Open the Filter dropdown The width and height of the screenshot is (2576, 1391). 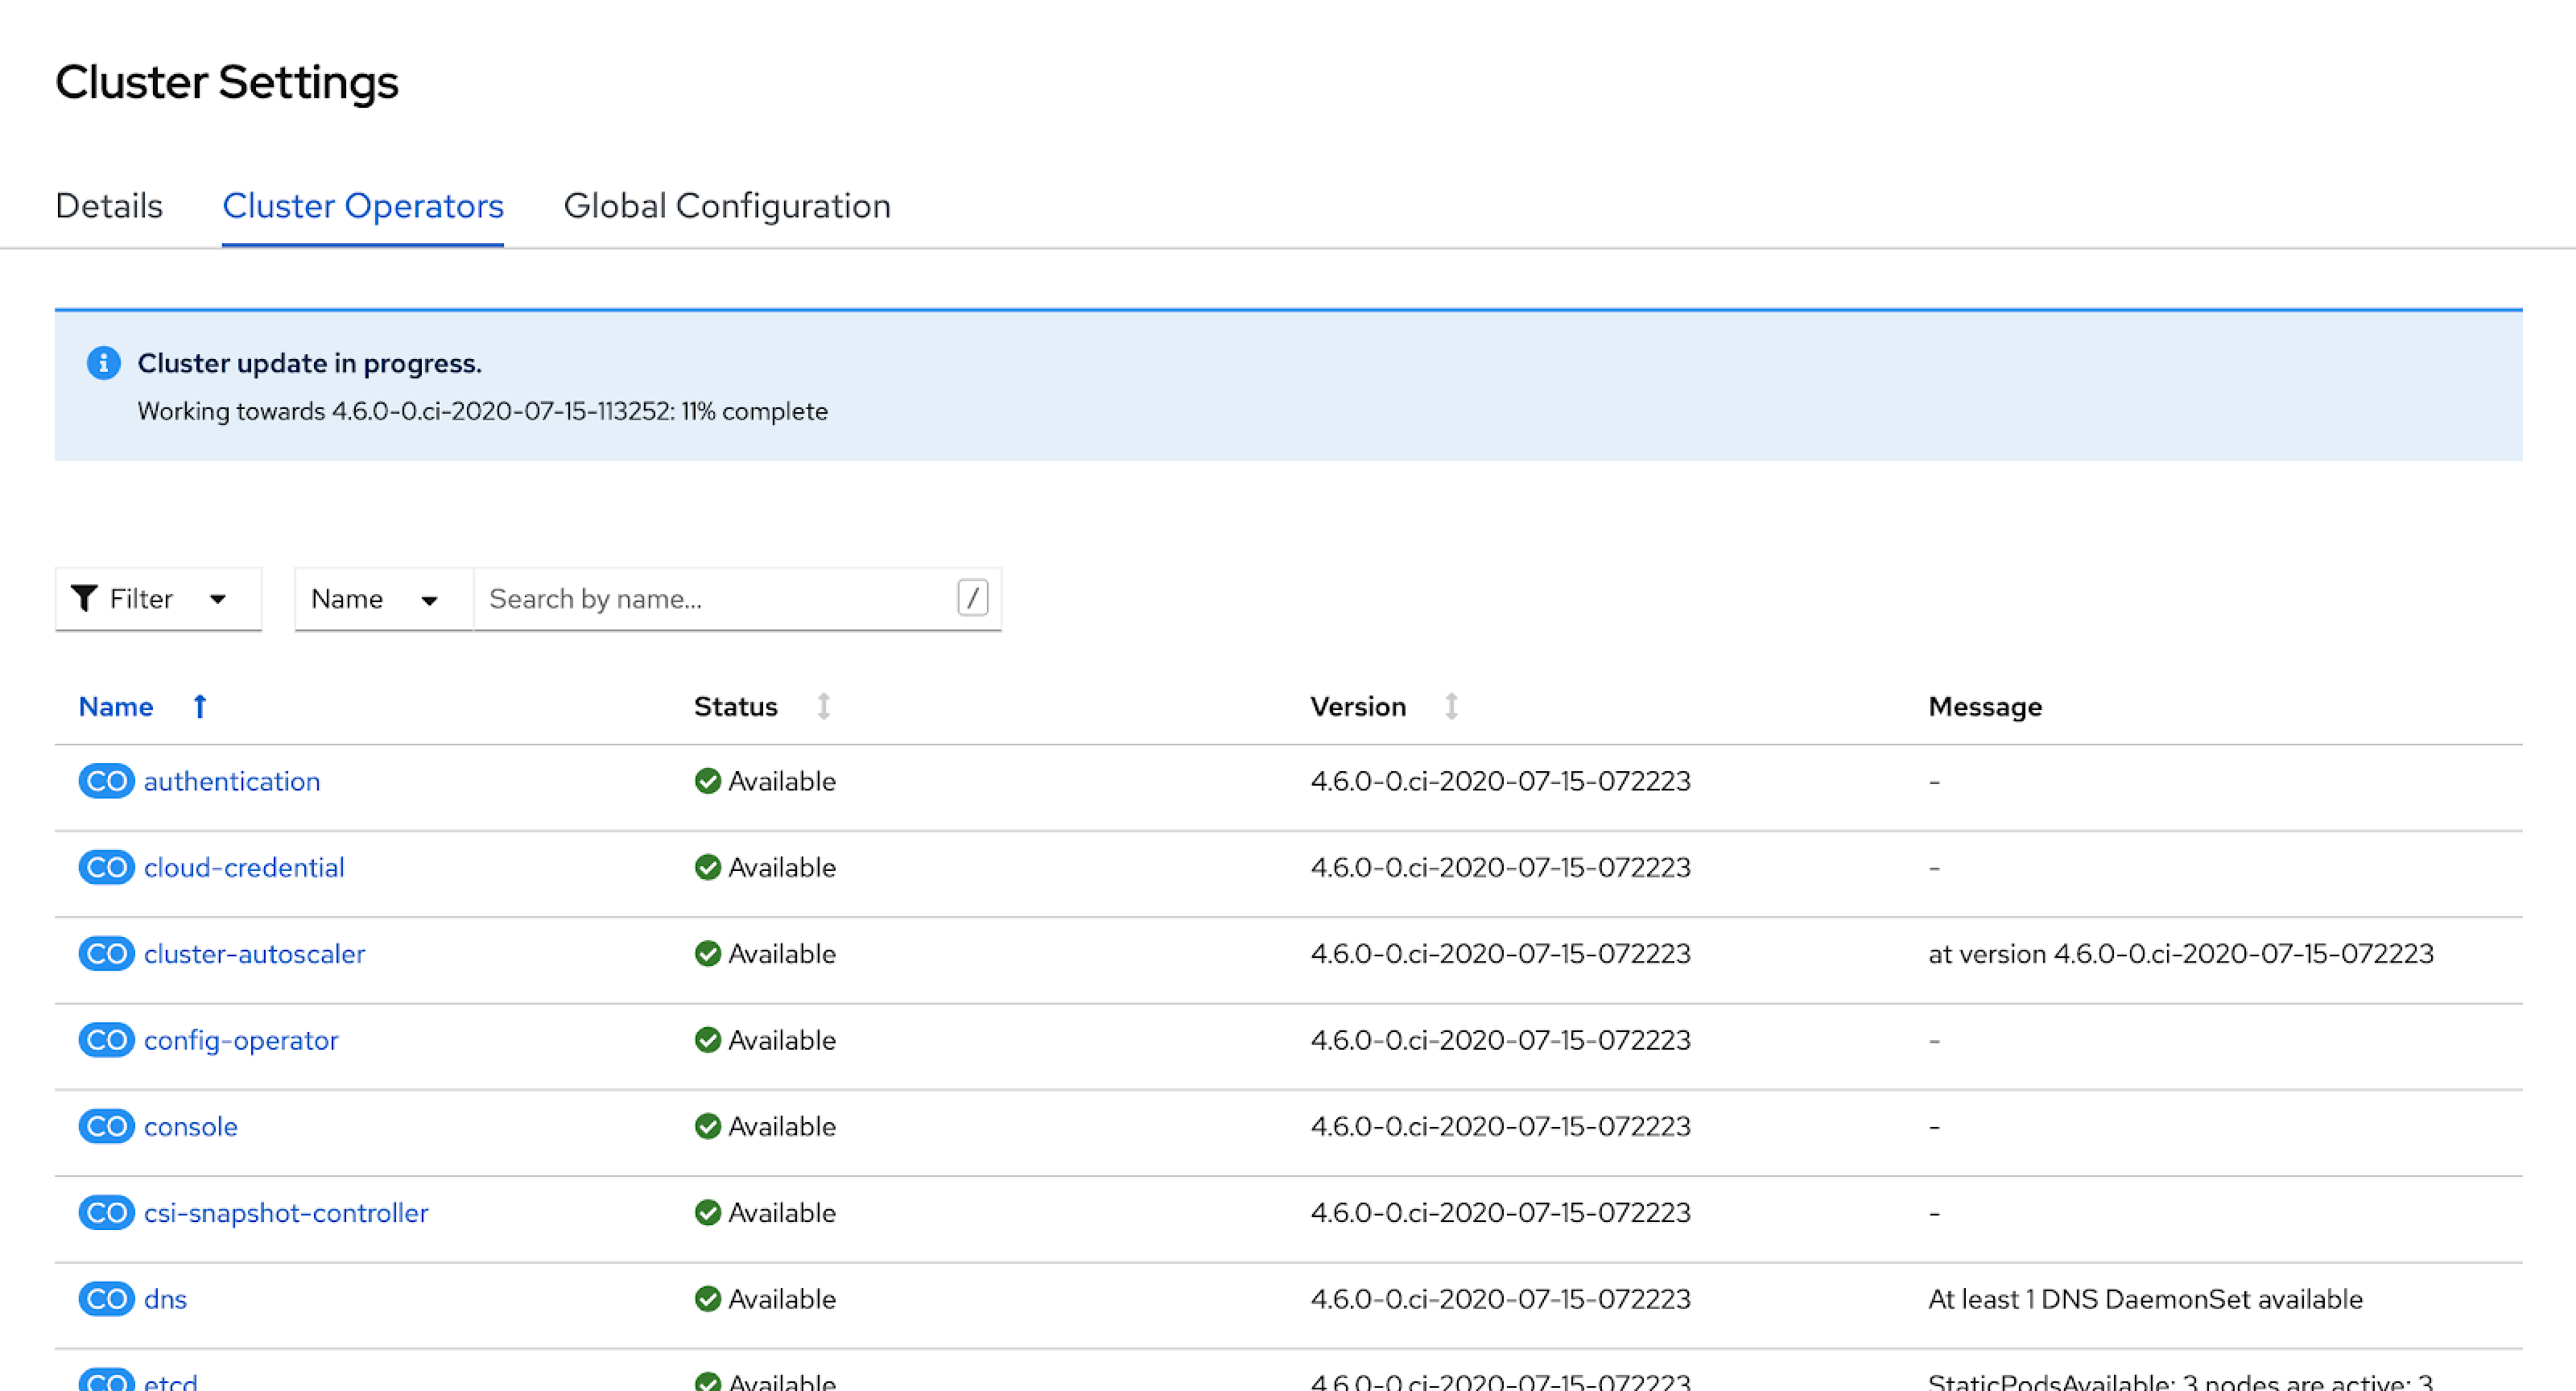point(158,599)
